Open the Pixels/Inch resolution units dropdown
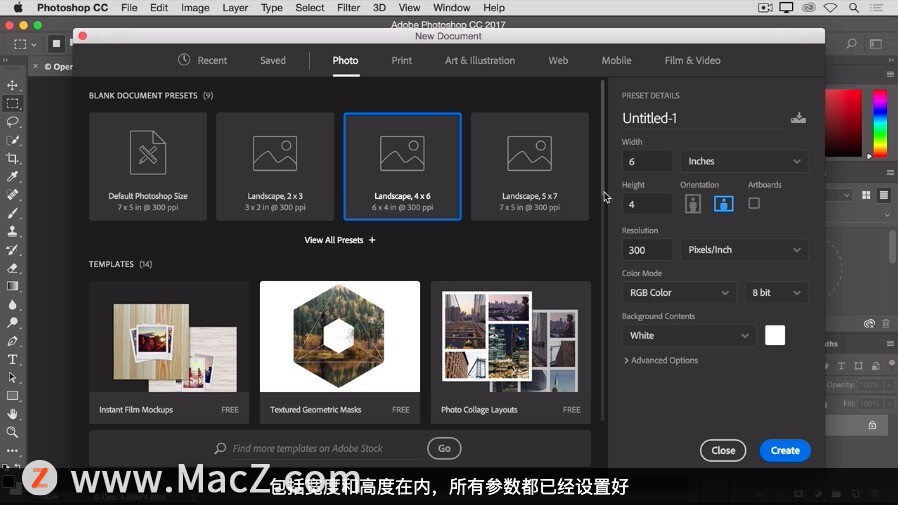 pos(744,250)
